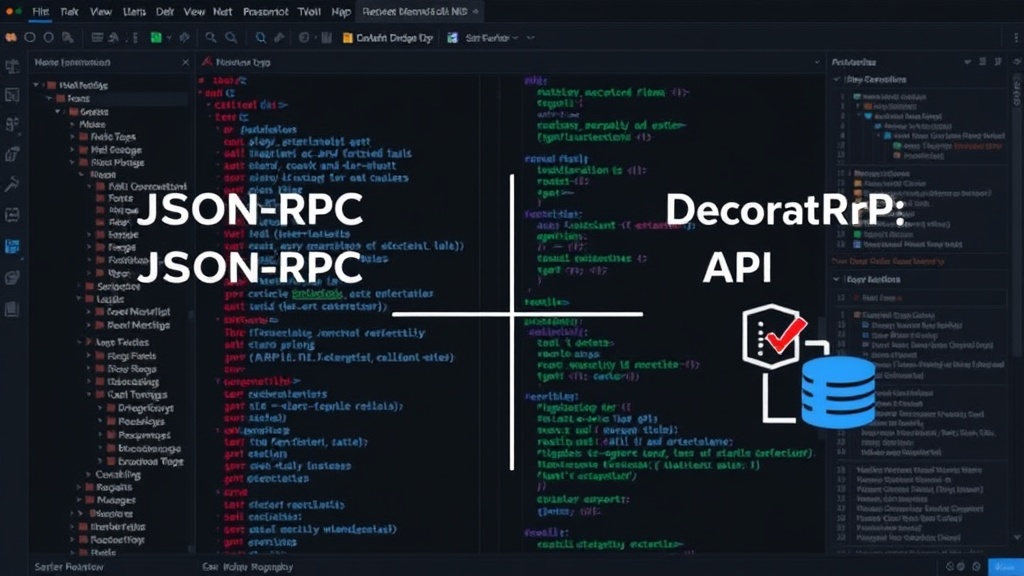This screenshot has width=1024, height=576.
Task: Click the topmost left sidebar structure icon
Action: (12, 67)
